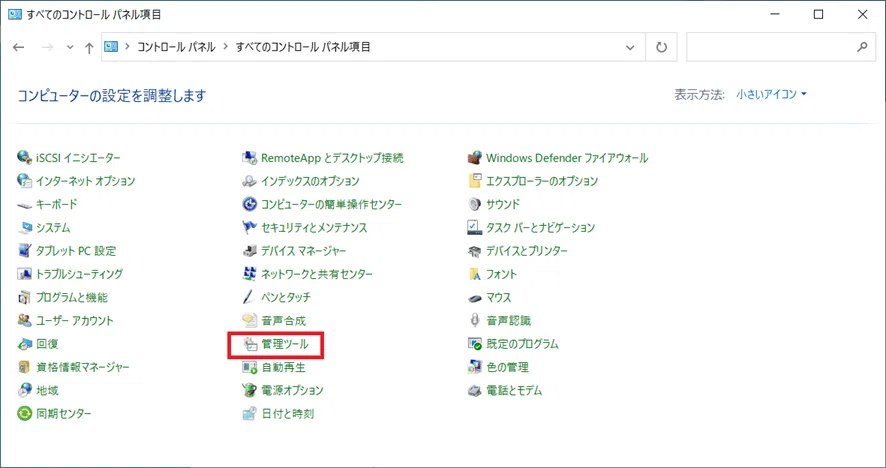Open the デバイスとプリンター printer icon
This screenshot has width=886, height=468.
(475, 251)
